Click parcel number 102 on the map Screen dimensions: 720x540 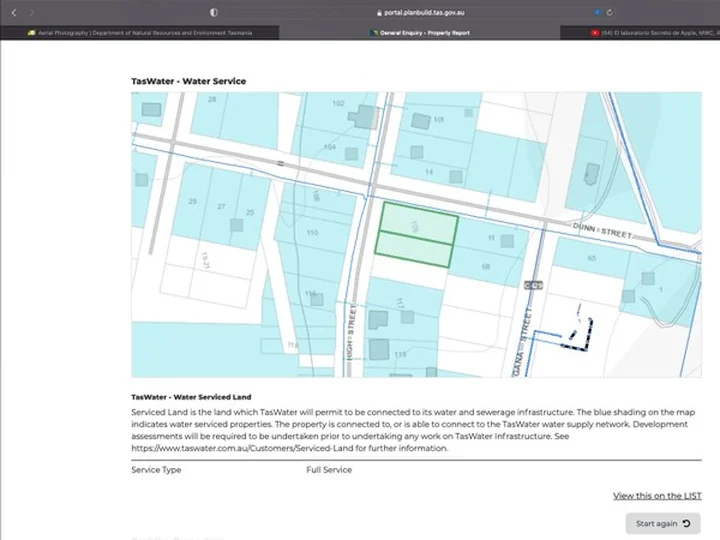(x=338, y=103)
